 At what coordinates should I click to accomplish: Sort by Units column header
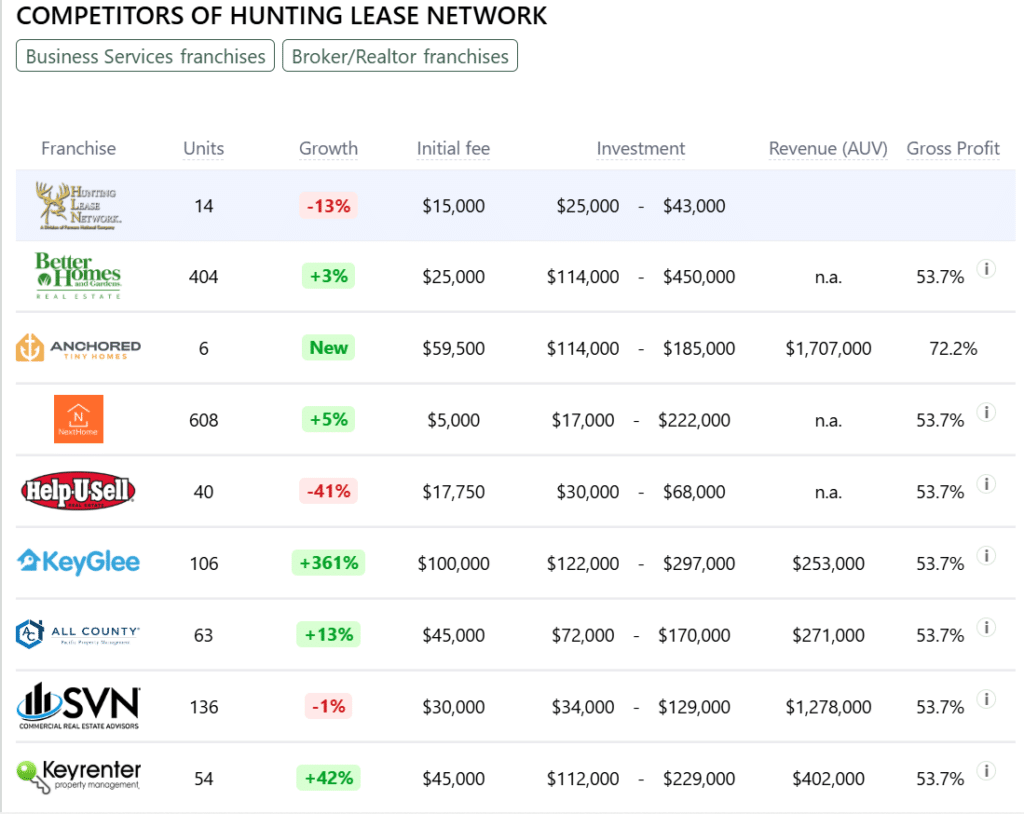tap(204, 148)
